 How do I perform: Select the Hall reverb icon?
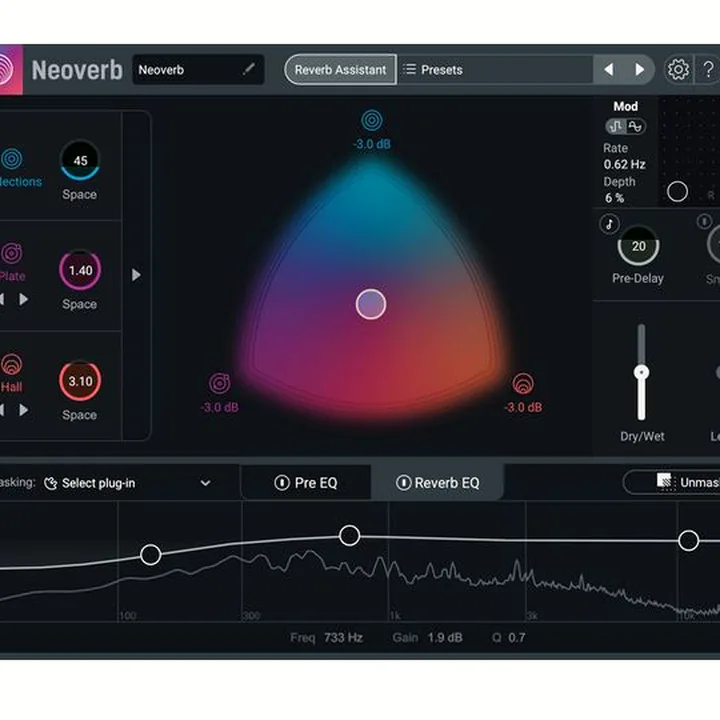pos(11,365)
